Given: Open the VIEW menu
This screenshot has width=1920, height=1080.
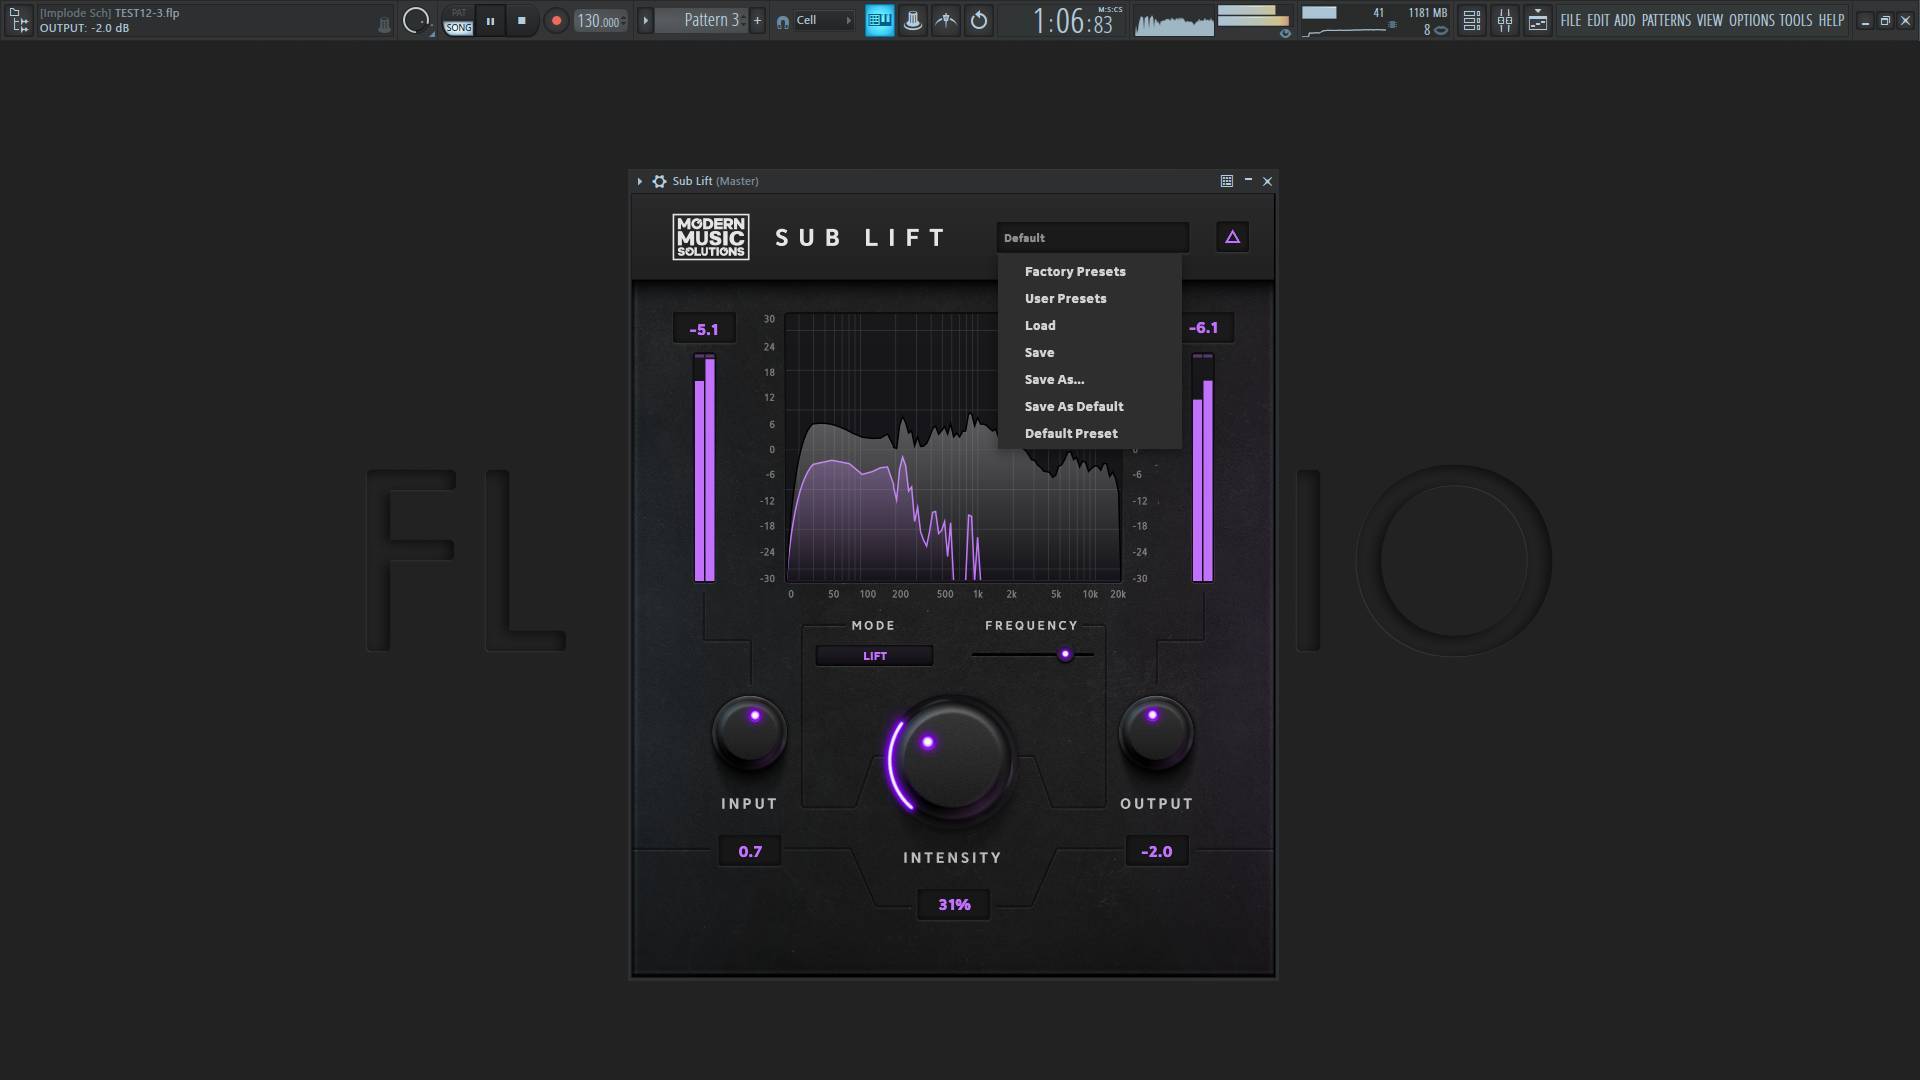Looking at the screenshot, I should click(x=1710, y=20).
